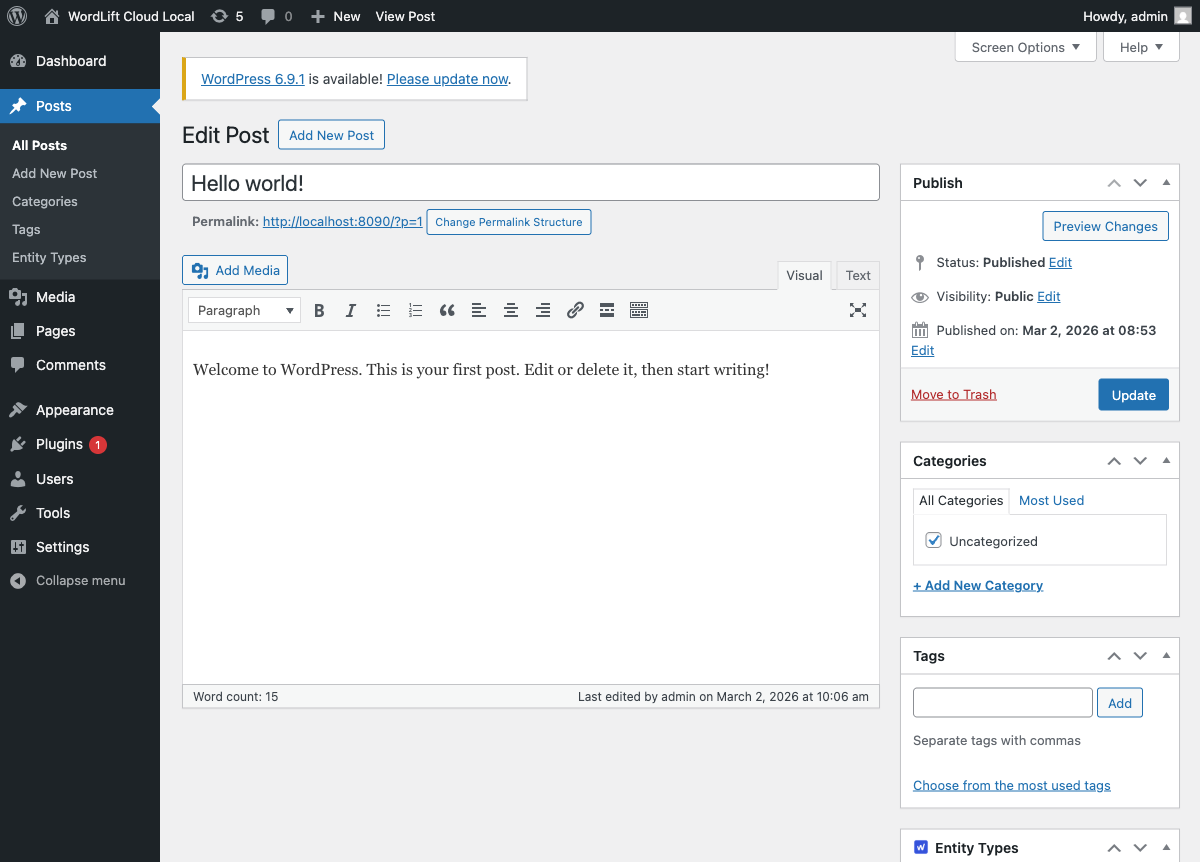Switch to the Most Used categories tab
Screen dimensions: 1200x862
(x=1051, y=500)
